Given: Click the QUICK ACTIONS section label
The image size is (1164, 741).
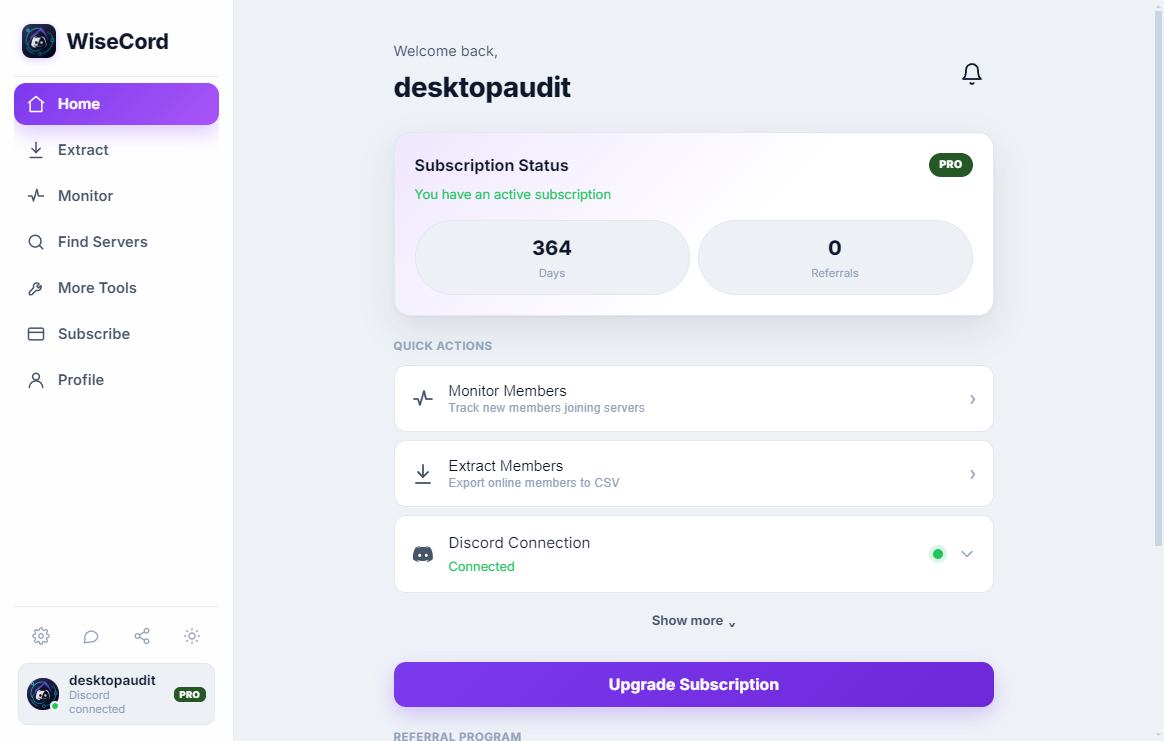Looking at the screenshot, I should (x=442, y=346).
